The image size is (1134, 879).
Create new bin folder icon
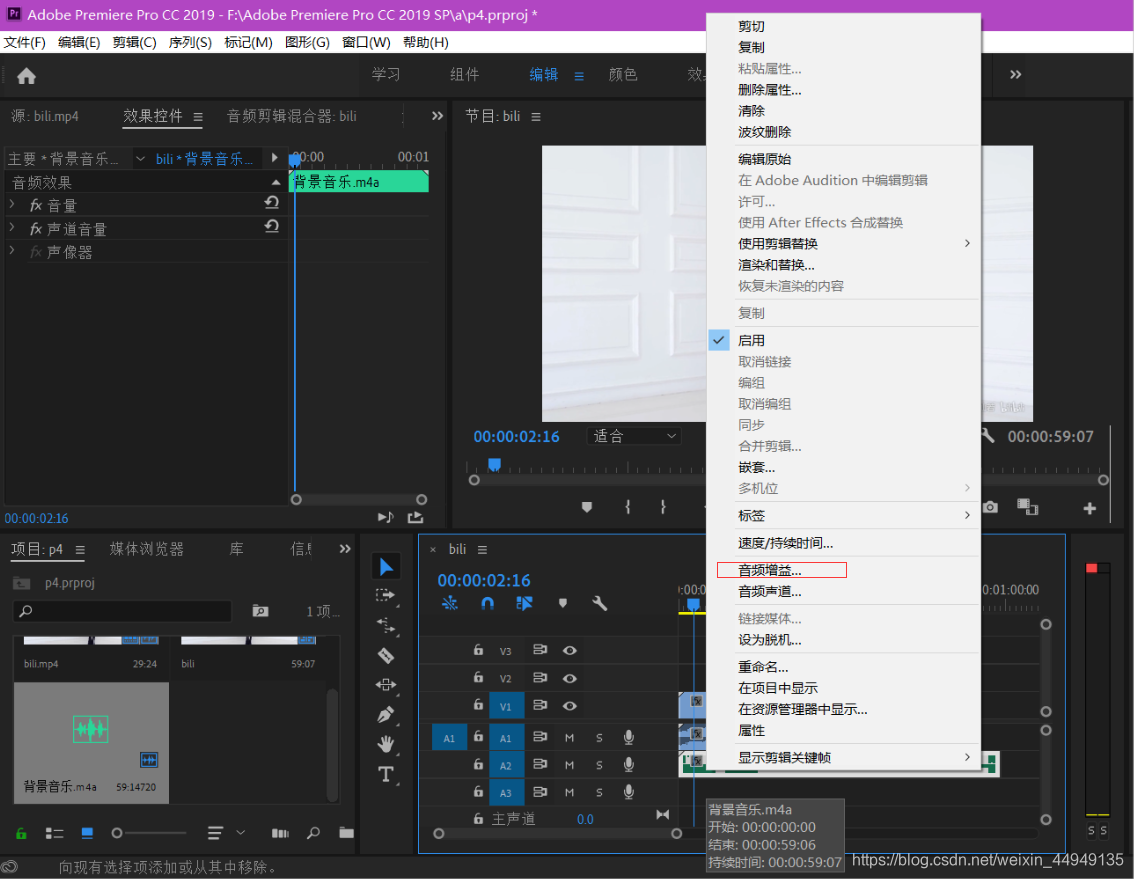pyautogui.click(x=346, y=833)
